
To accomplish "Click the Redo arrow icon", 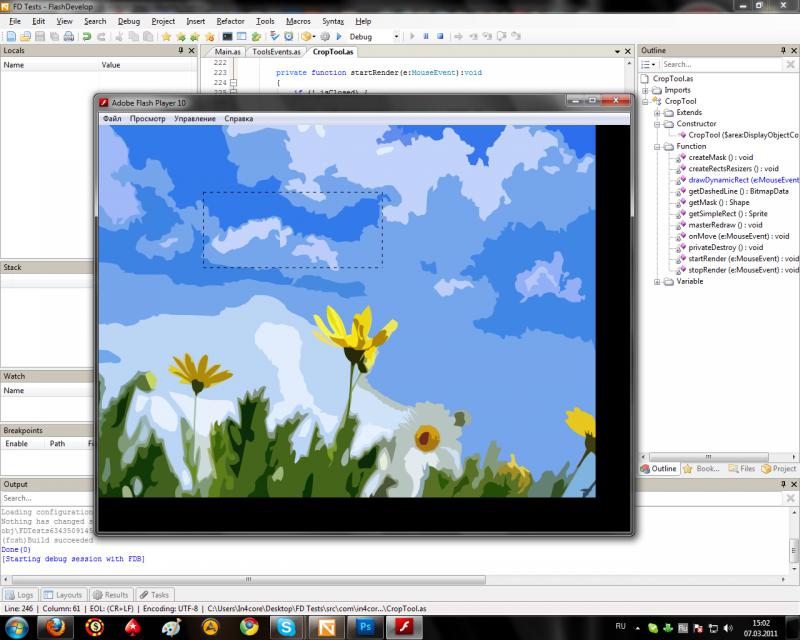I will click(x=101, y=36).
